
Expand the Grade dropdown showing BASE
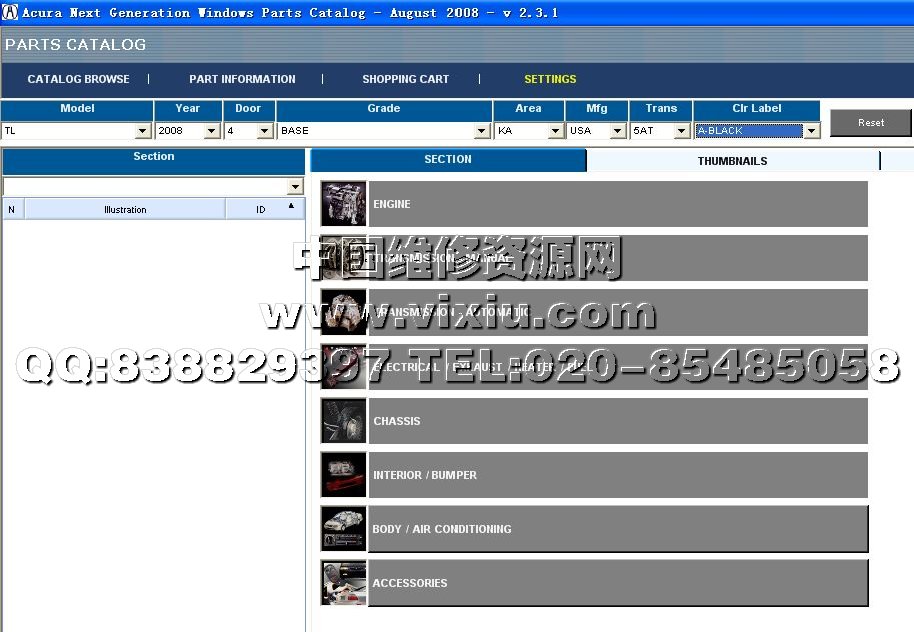(x=482, y=131)
